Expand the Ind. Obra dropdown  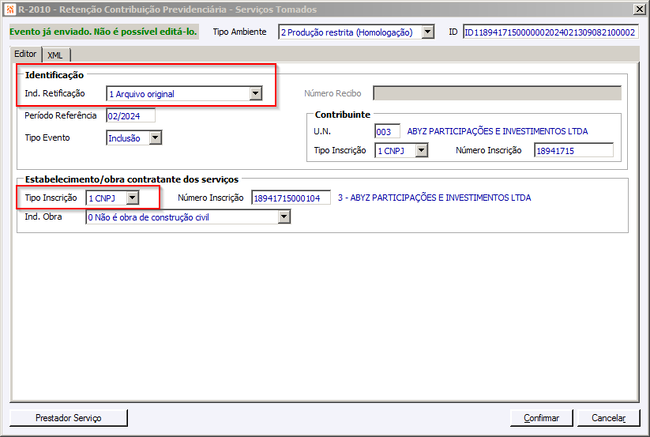click(284, 217)
